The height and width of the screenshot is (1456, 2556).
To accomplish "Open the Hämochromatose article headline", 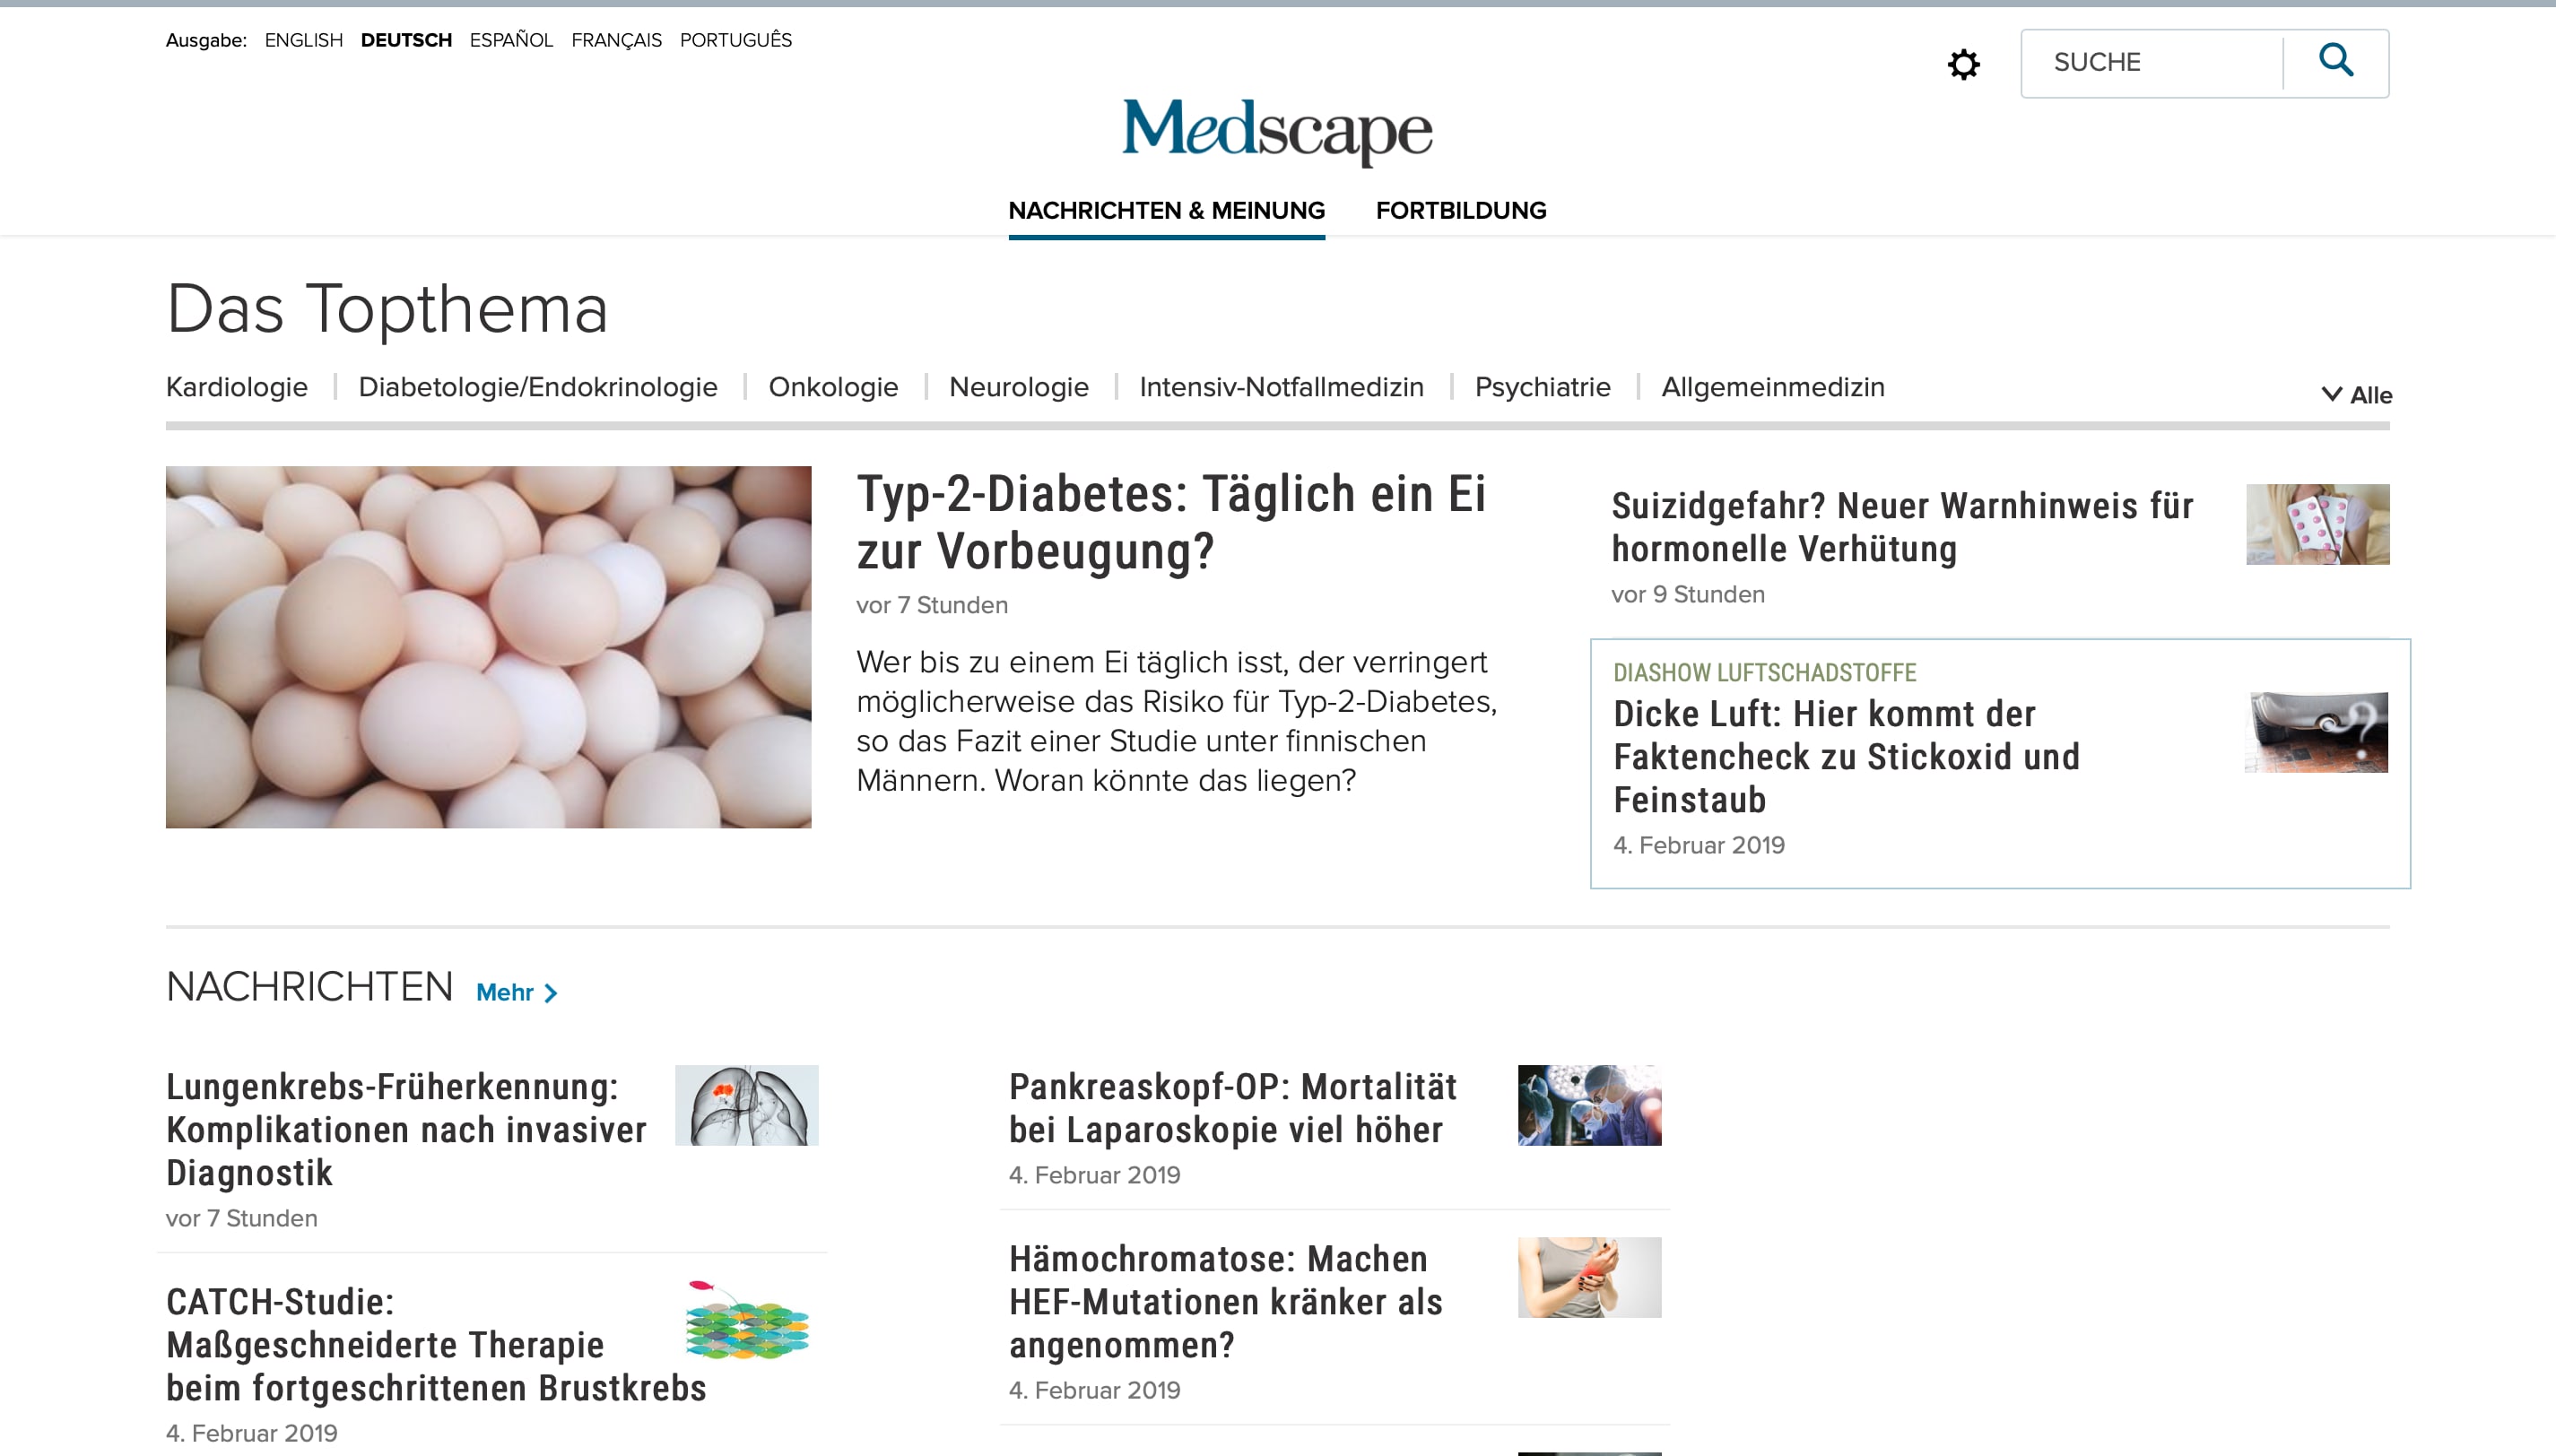I will point(1225,1302).
